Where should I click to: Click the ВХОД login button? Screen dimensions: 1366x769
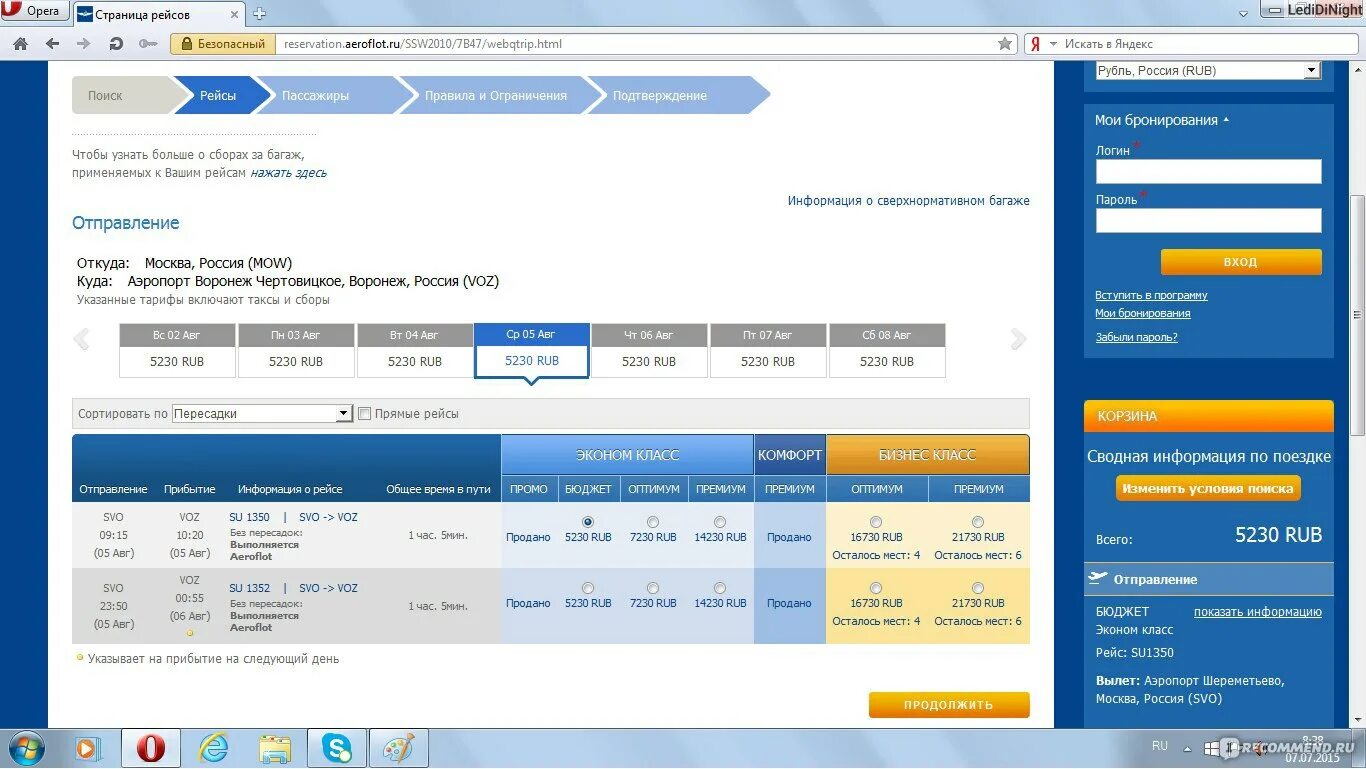tap(1241, 262)
